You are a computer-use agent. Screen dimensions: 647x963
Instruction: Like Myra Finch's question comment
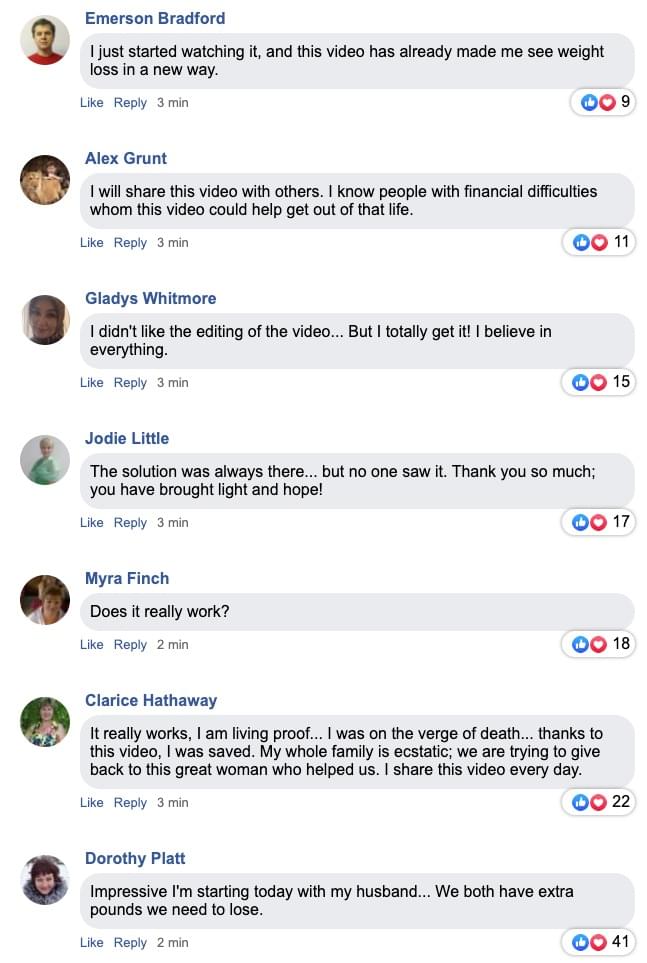point(92,645)
